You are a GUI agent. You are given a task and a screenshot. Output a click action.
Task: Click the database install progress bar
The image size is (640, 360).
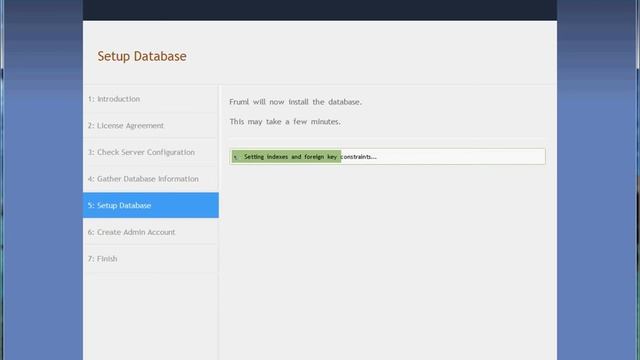387,157
